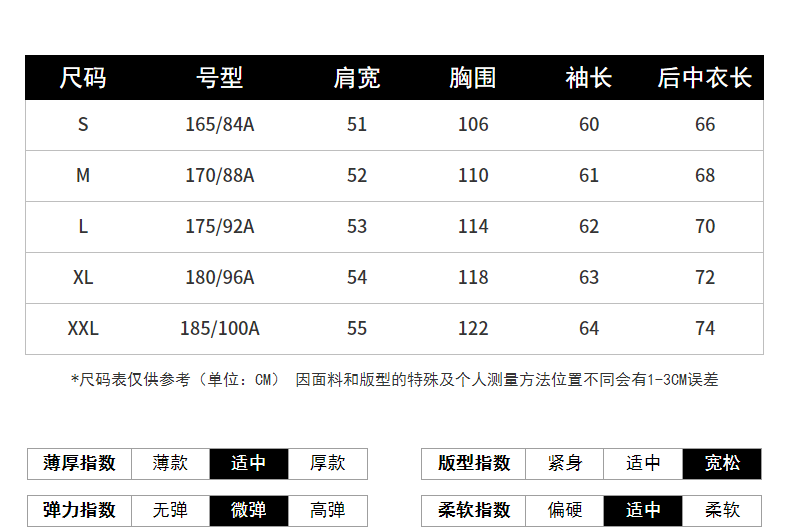
Task: Click garment length value 74
Action: point(705,328)
